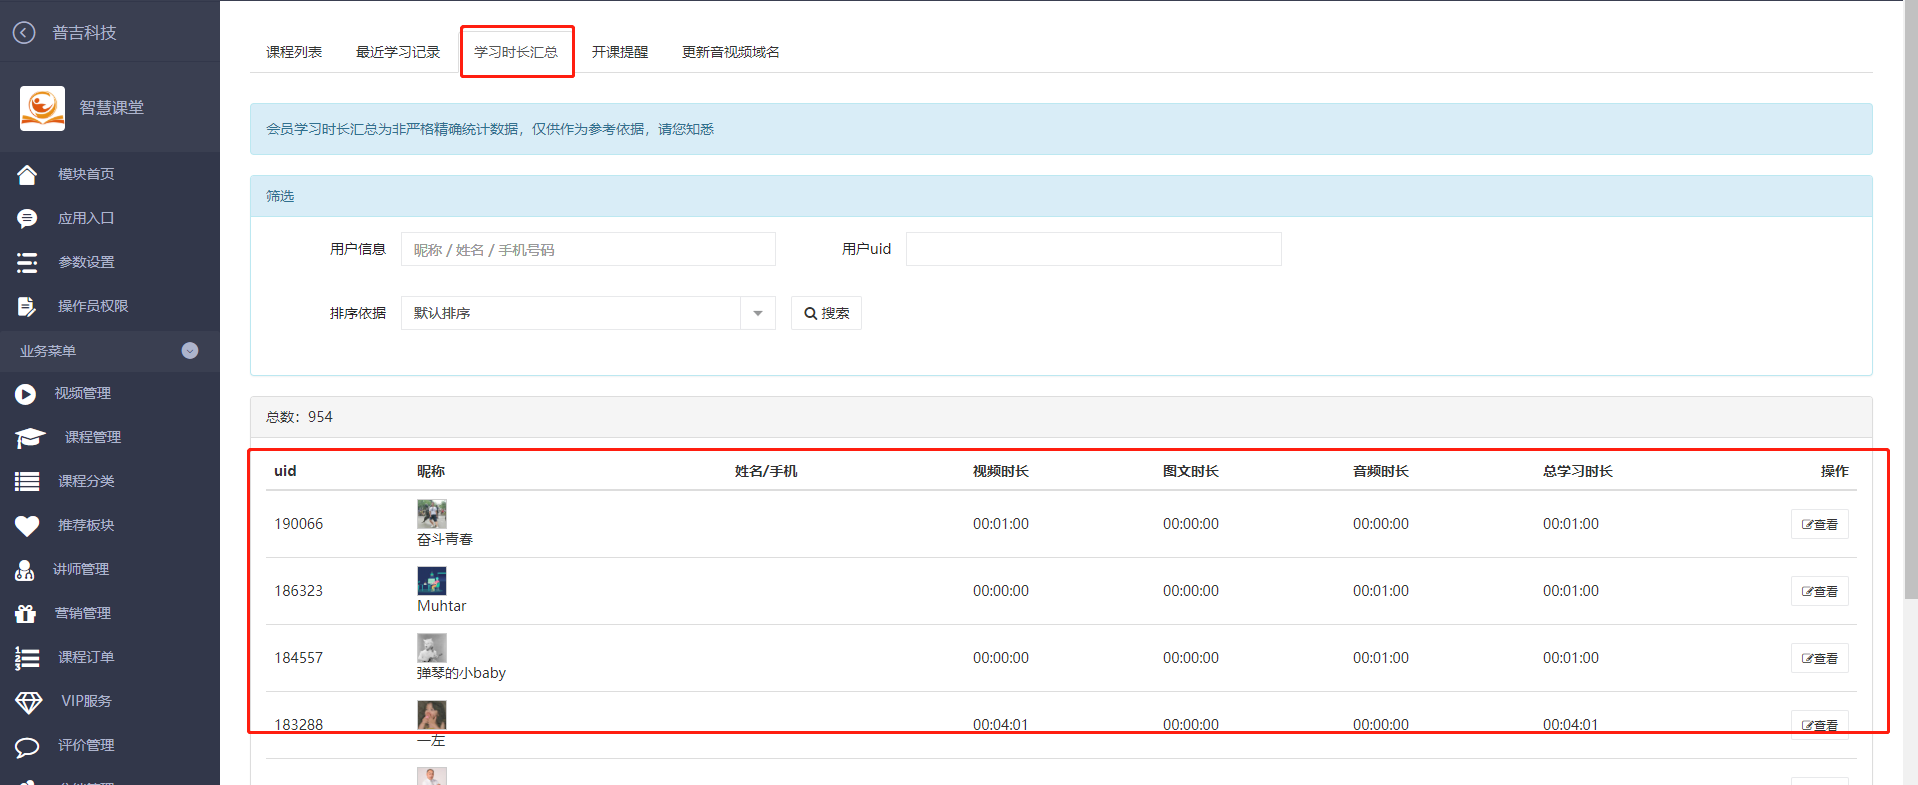Screen dimensions: 1918x785
Task: Click nickname text Muhtar
Action: point(441,607)
